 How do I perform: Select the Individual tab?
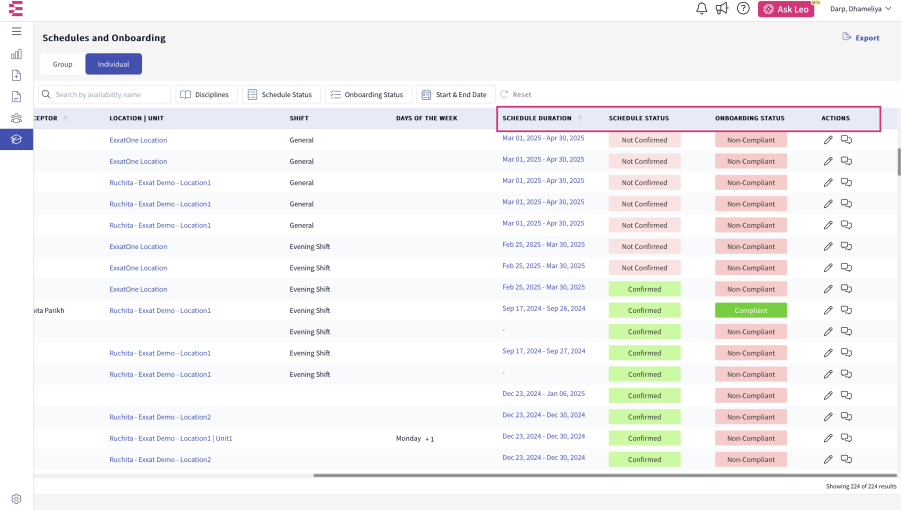[x=113, y=64]
